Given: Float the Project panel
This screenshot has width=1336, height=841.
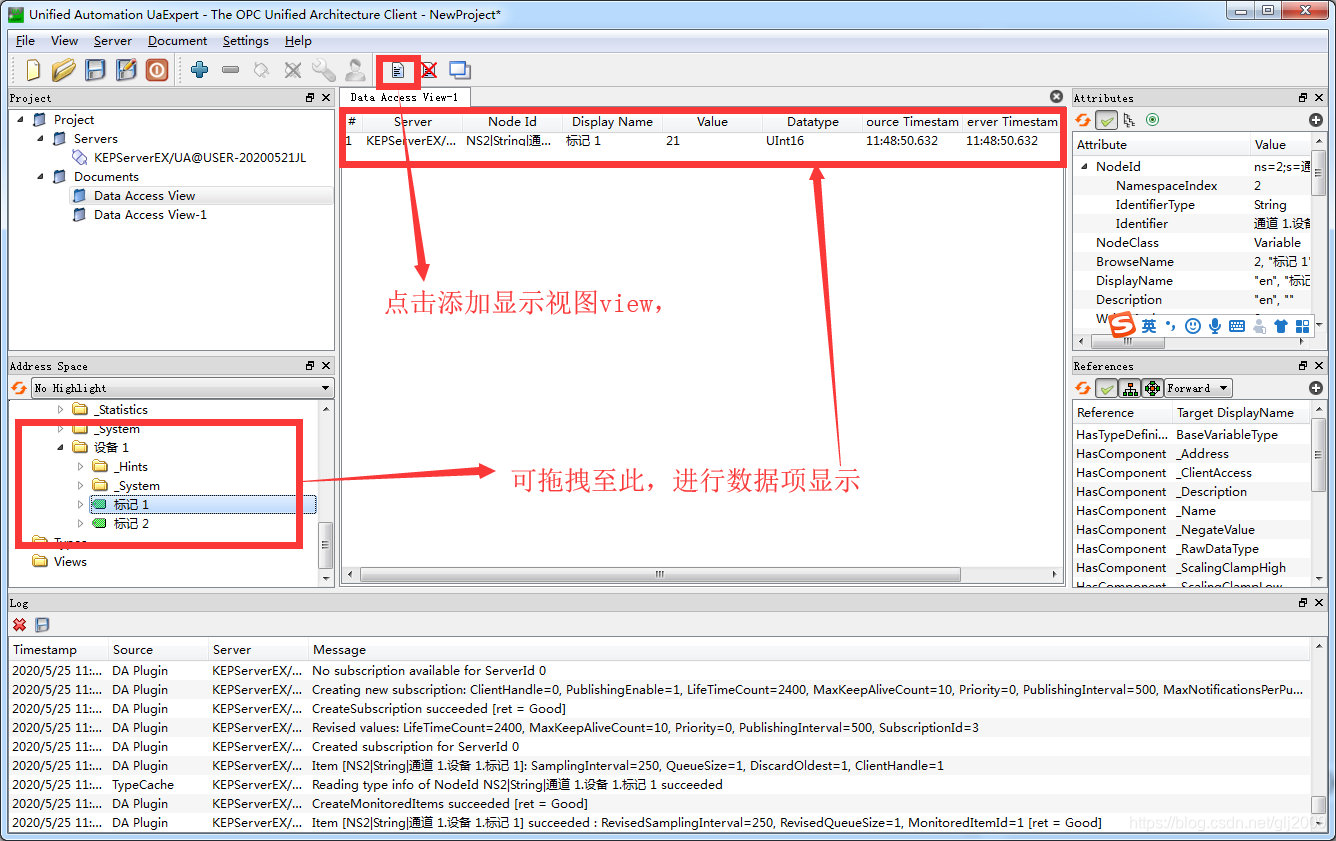Looking at the screenshot, I should tap(310, 98).
